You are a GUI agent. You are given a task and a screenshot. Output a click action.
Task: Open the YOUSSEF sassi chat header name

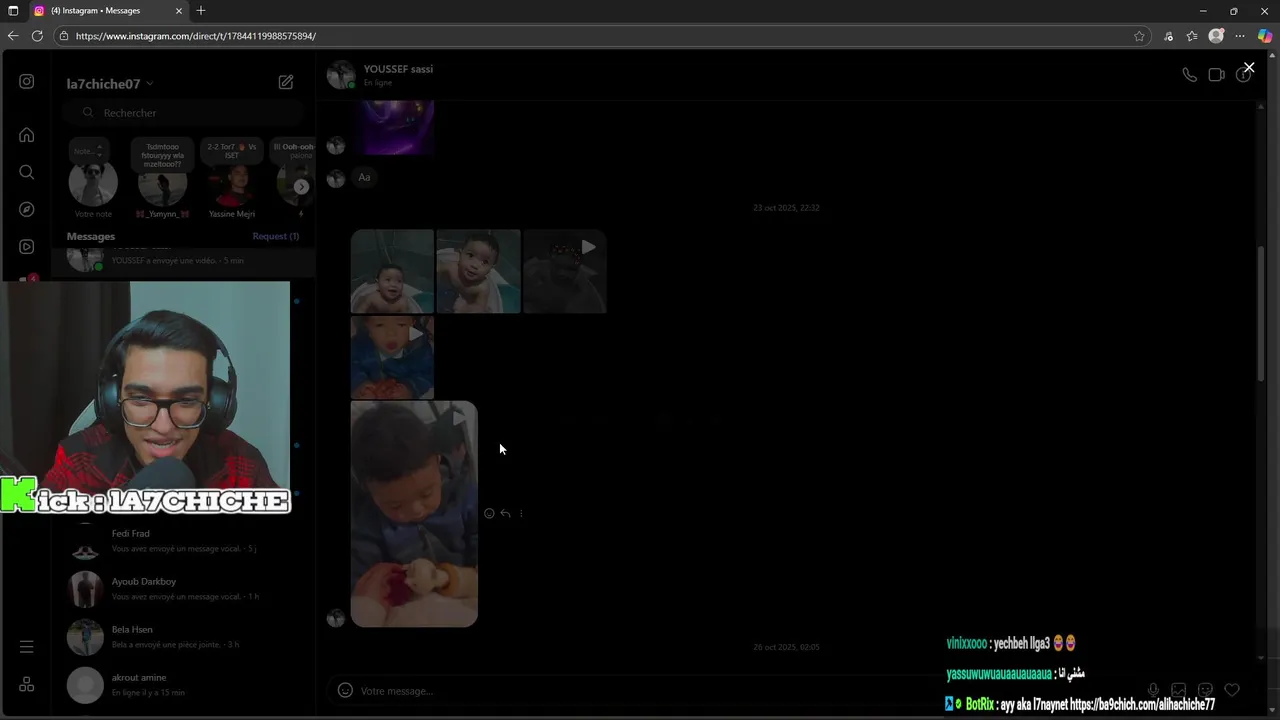tap(398, 69)
